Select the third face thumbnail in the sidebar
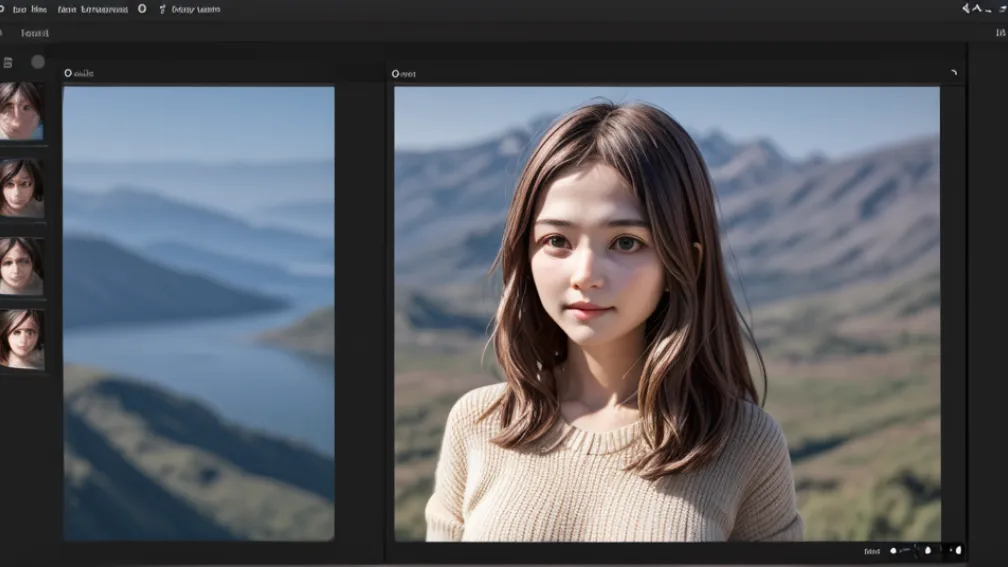Screen dimensions: 1008x567 point(21,265)
